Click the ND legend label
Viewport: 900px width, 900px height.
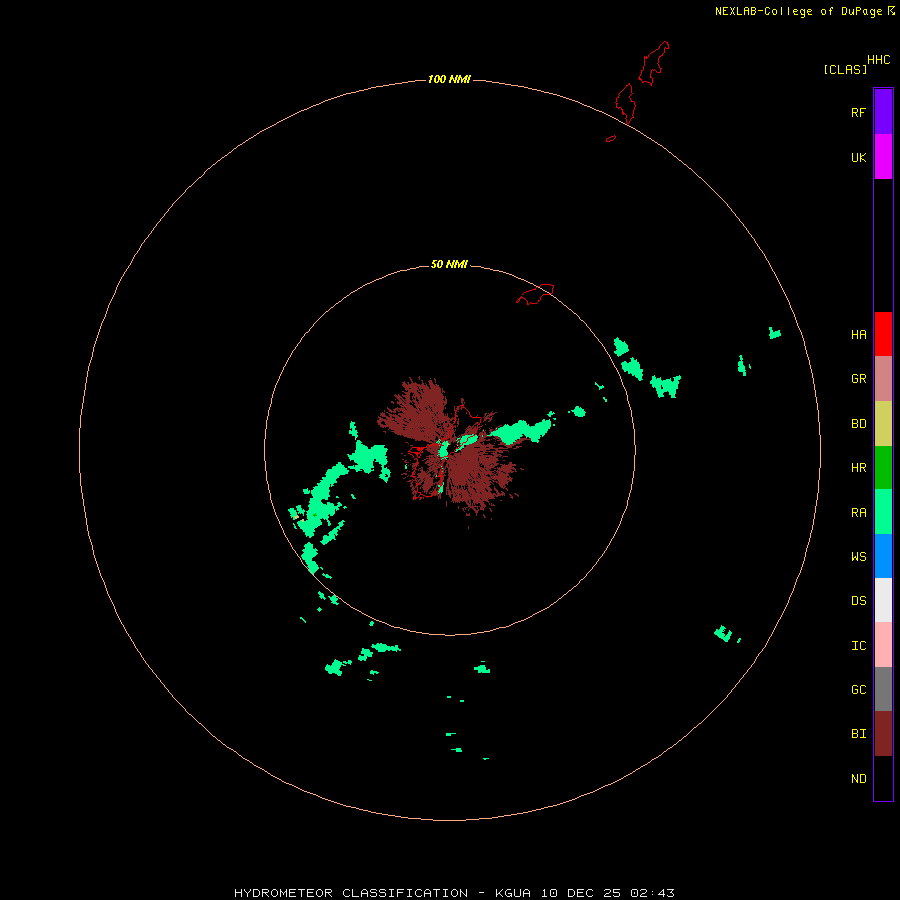858,779
